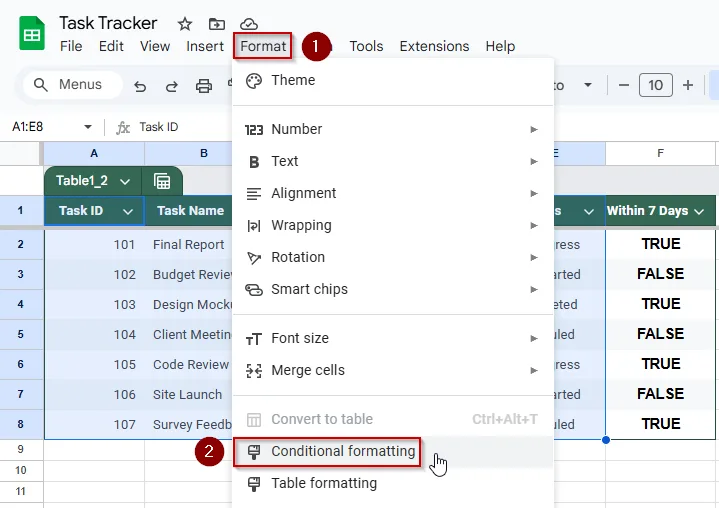
Task: Click the Final Report task cell
Action: [188, 244]
